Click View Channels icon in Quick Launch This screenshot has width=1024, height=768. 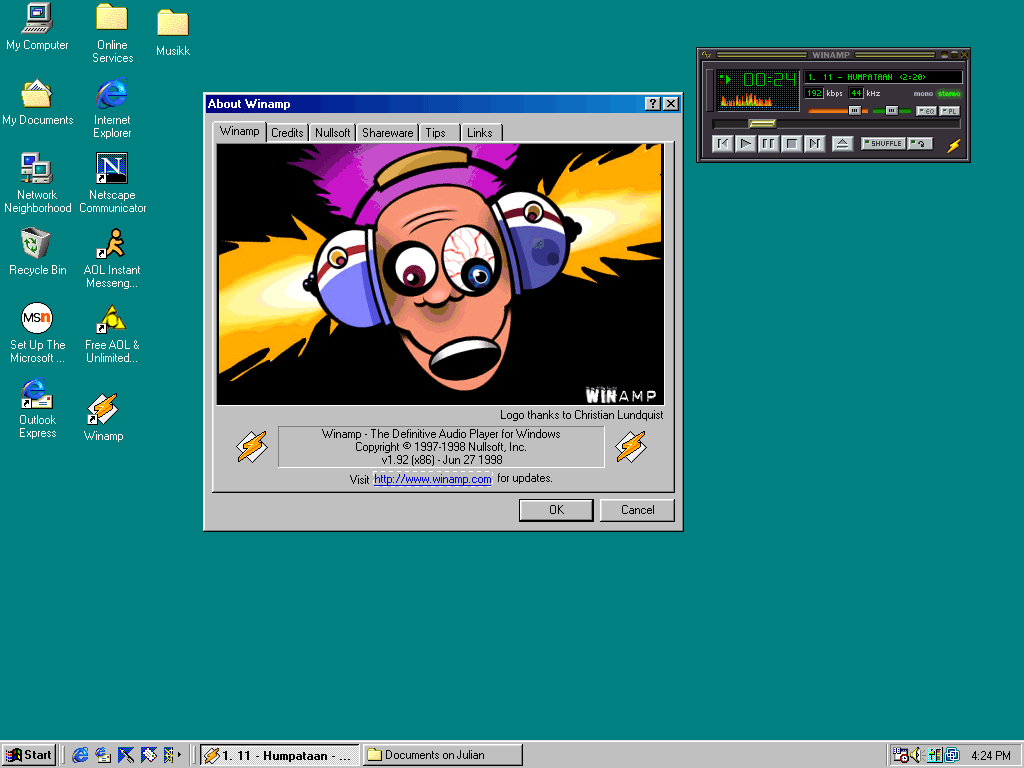coord(149,755)
